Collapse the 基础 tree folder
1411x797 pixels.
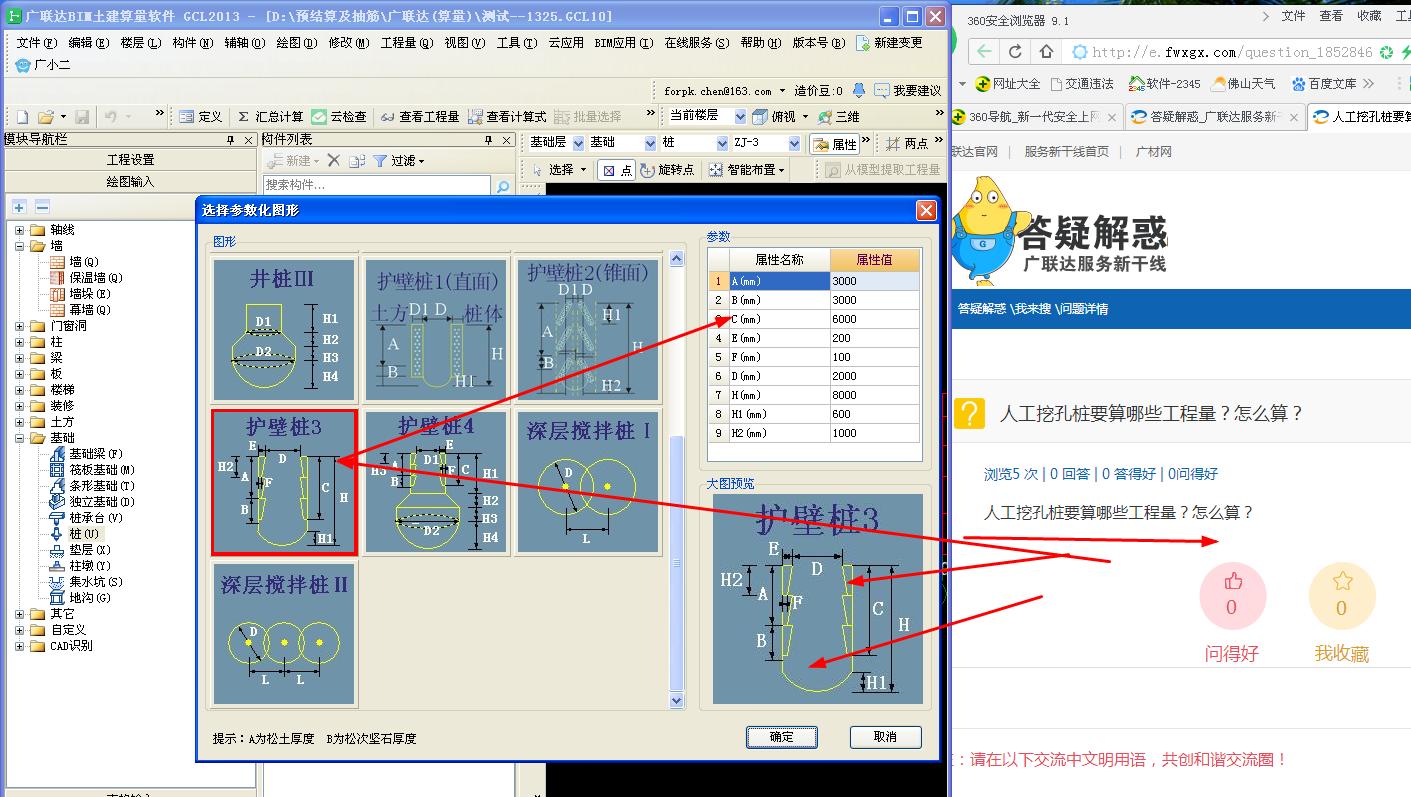point(20,438)
